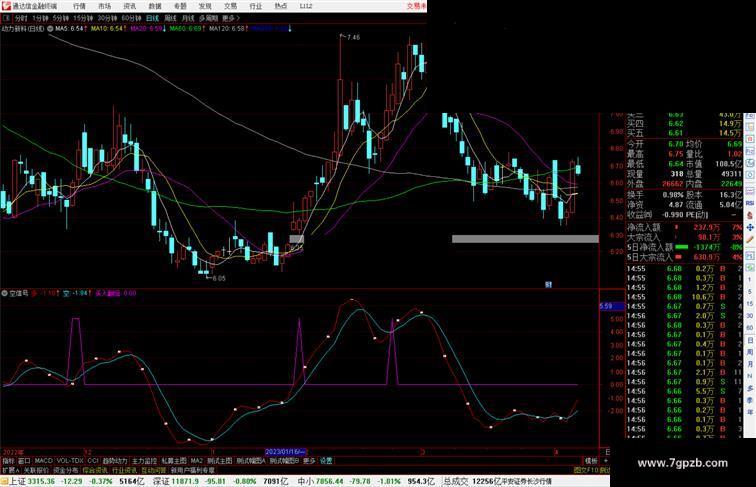Viewport: 756px width, 487px height.
Task: Click the 5日净流入额 green bar row
Action: tap(684, 247)
